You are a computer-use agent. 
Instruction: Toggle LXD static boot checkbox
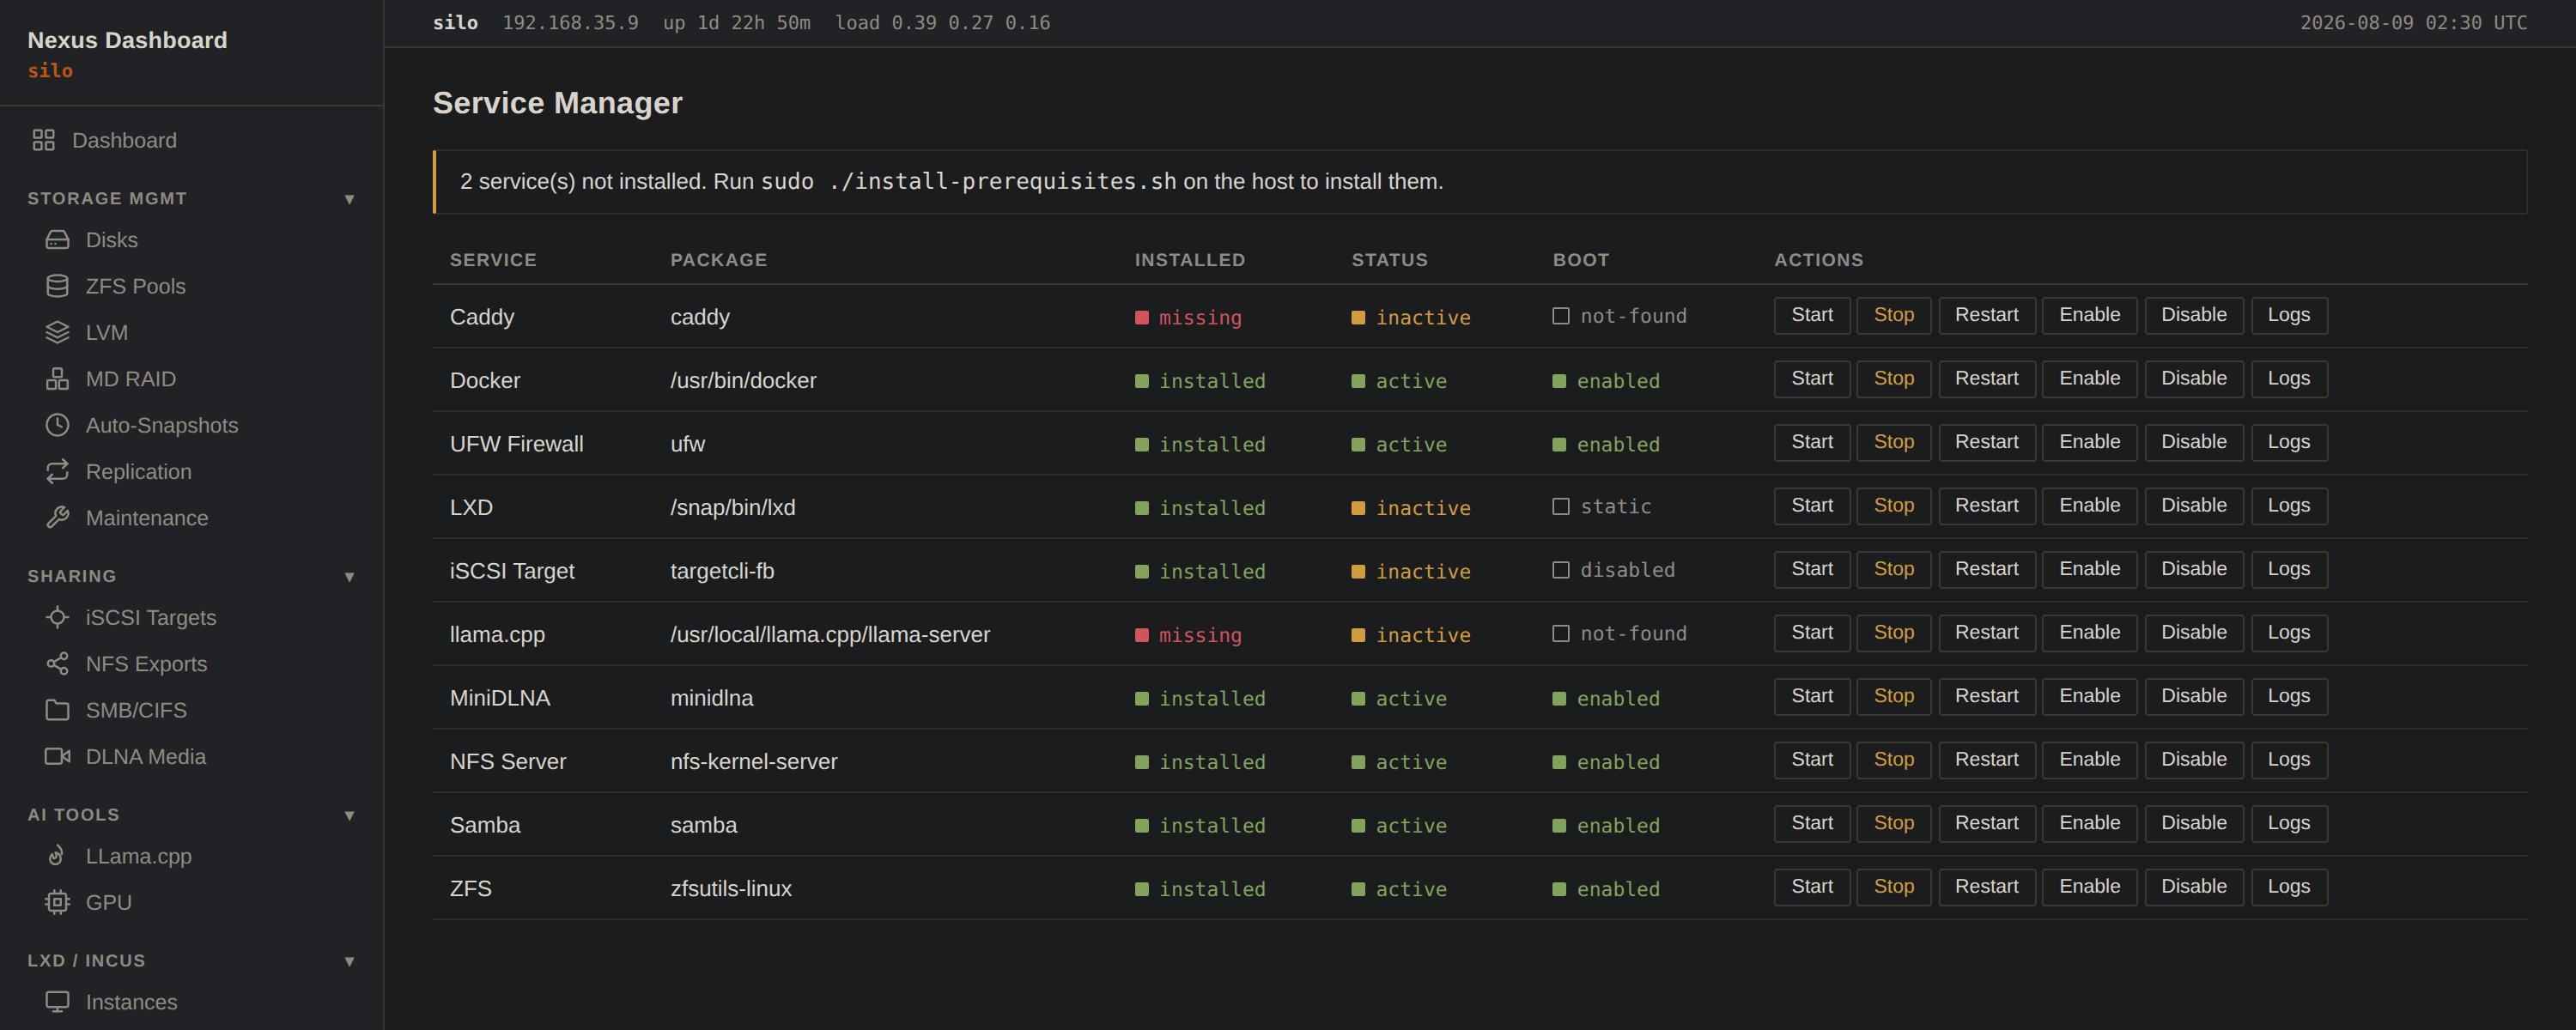pos(1560,507)
